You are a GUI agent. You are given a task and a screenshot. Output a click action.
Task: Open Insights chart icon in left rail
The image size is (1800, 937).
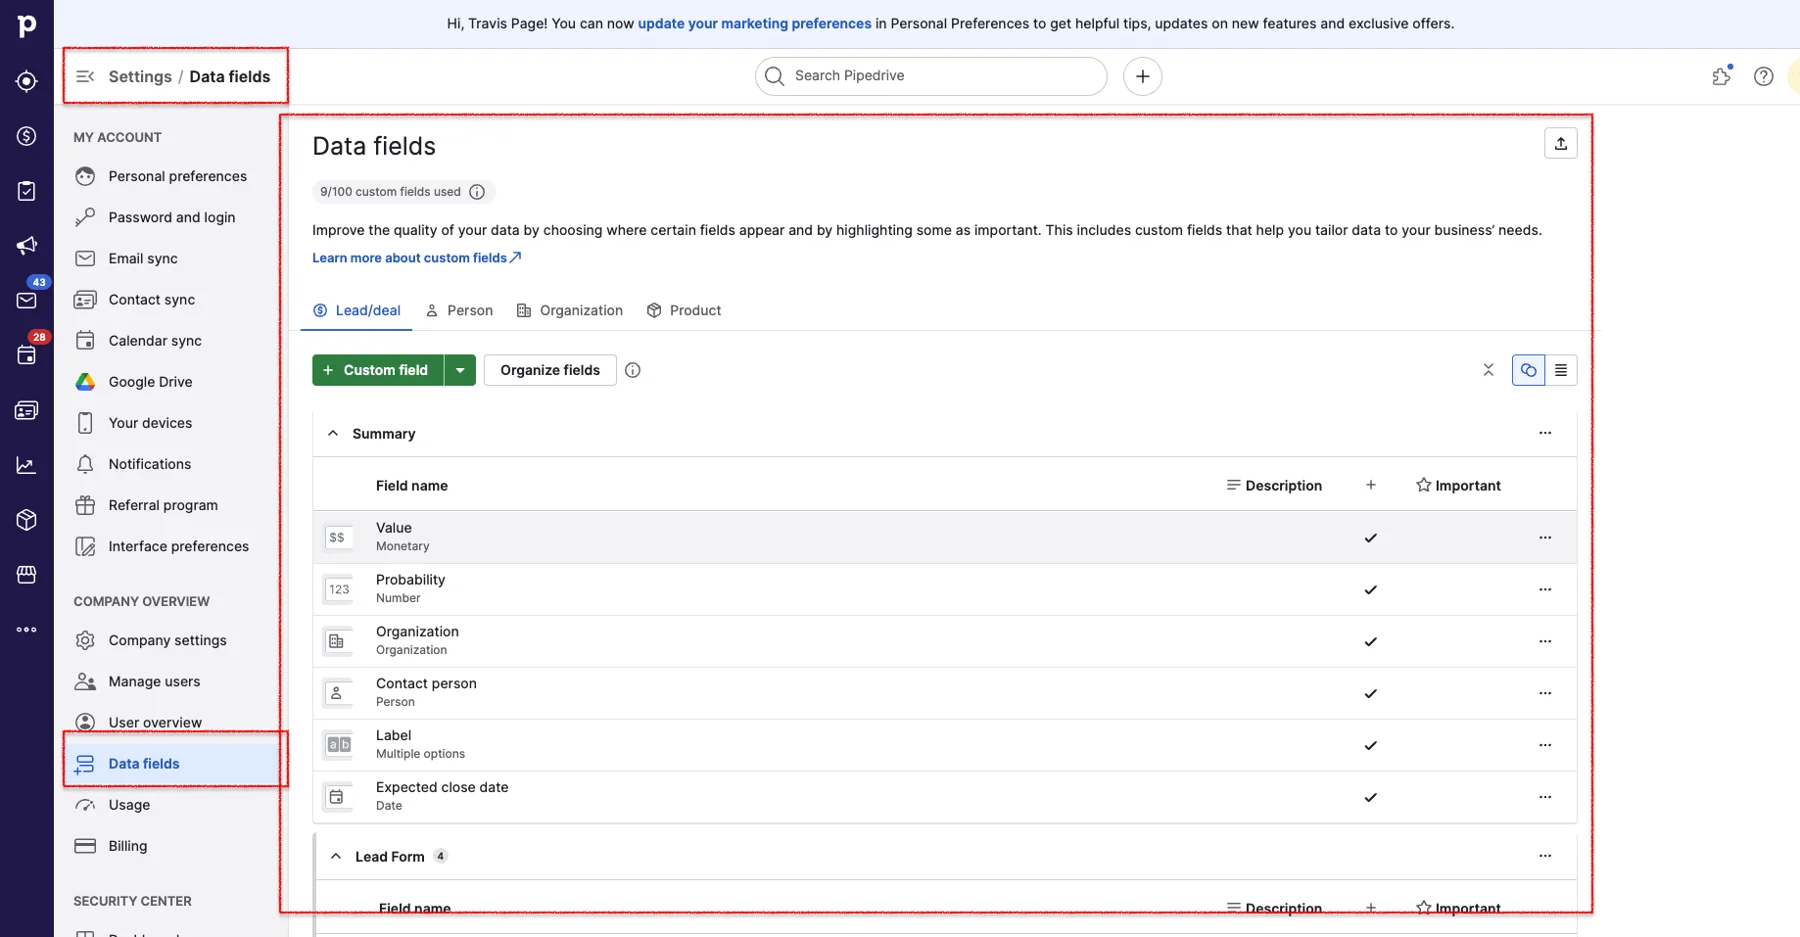tap(27, 465)
